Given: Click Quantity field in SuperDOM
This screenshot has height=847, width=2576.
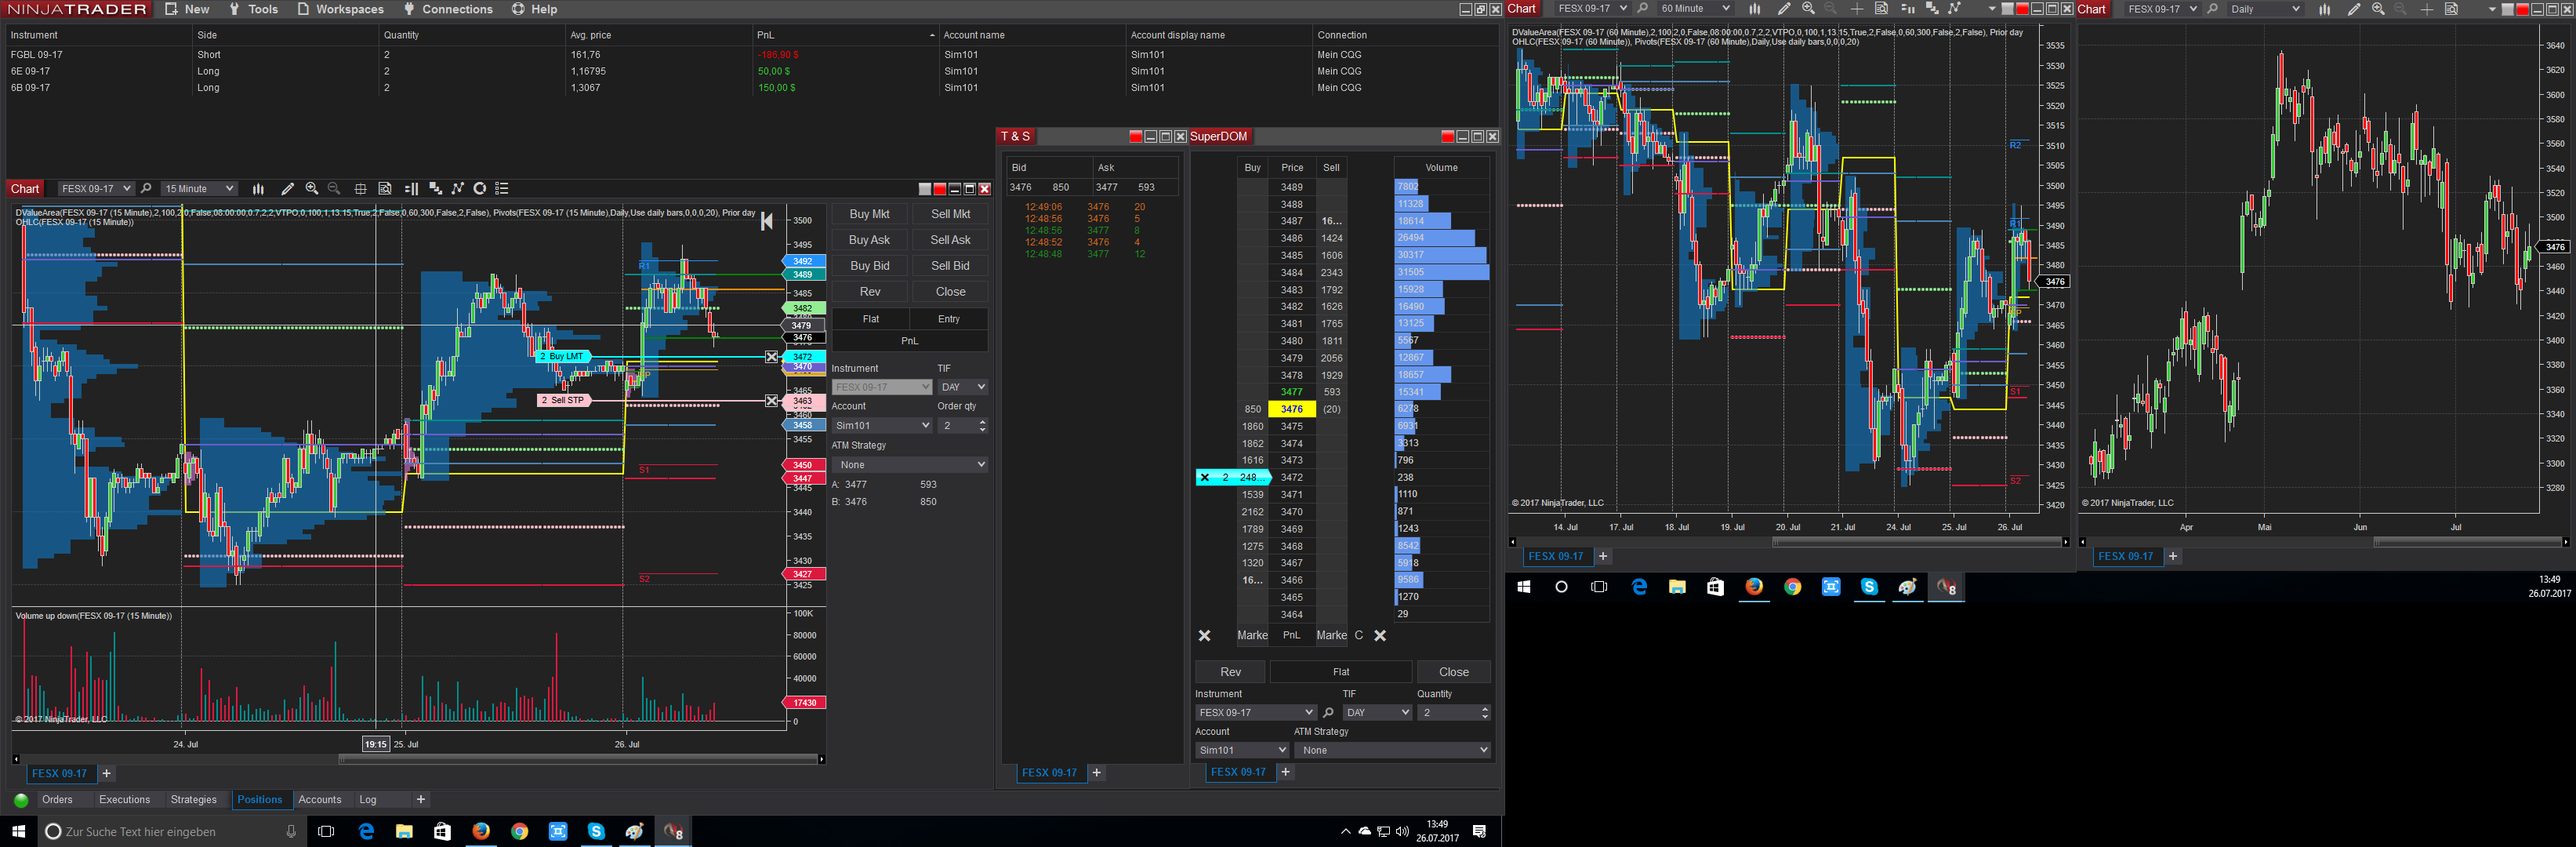Looking at the screenshot, I should [1454, 713].
